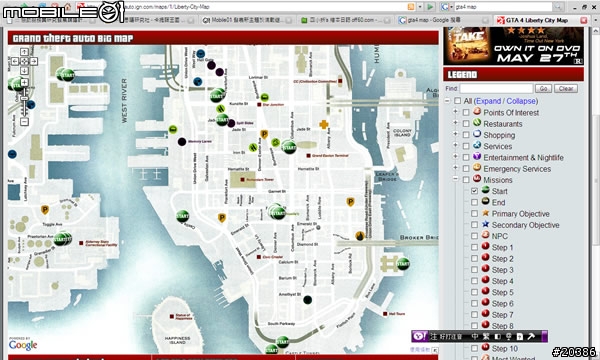Click the Shopping legend icon
The width and height of the screenshot is (600, 360).
(x=477, y=134)
